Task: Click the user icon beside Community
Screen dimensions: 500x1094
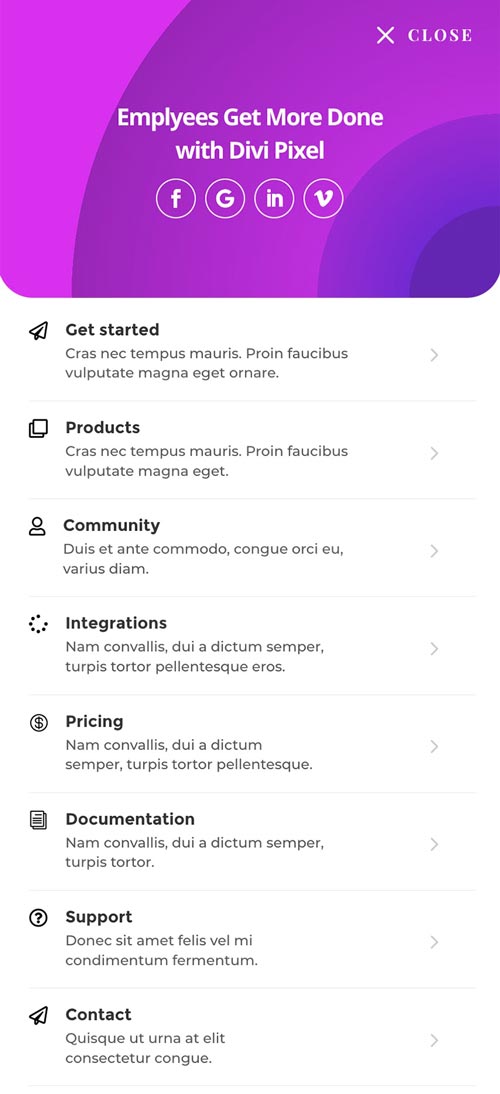Action: (37, 526)
